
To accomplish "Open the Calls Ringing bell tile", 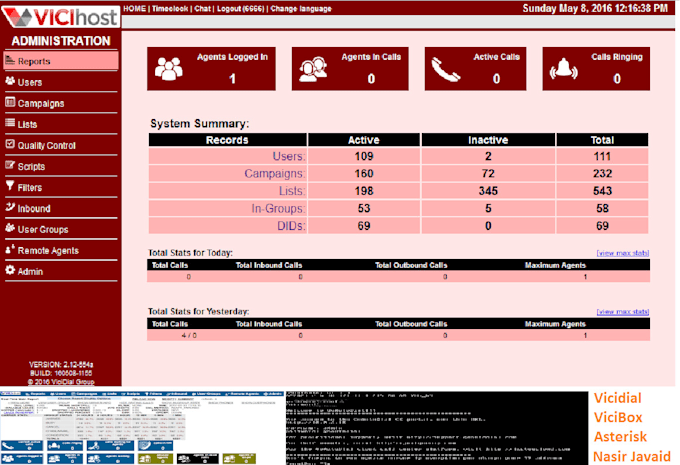I will tap(596, 69).
